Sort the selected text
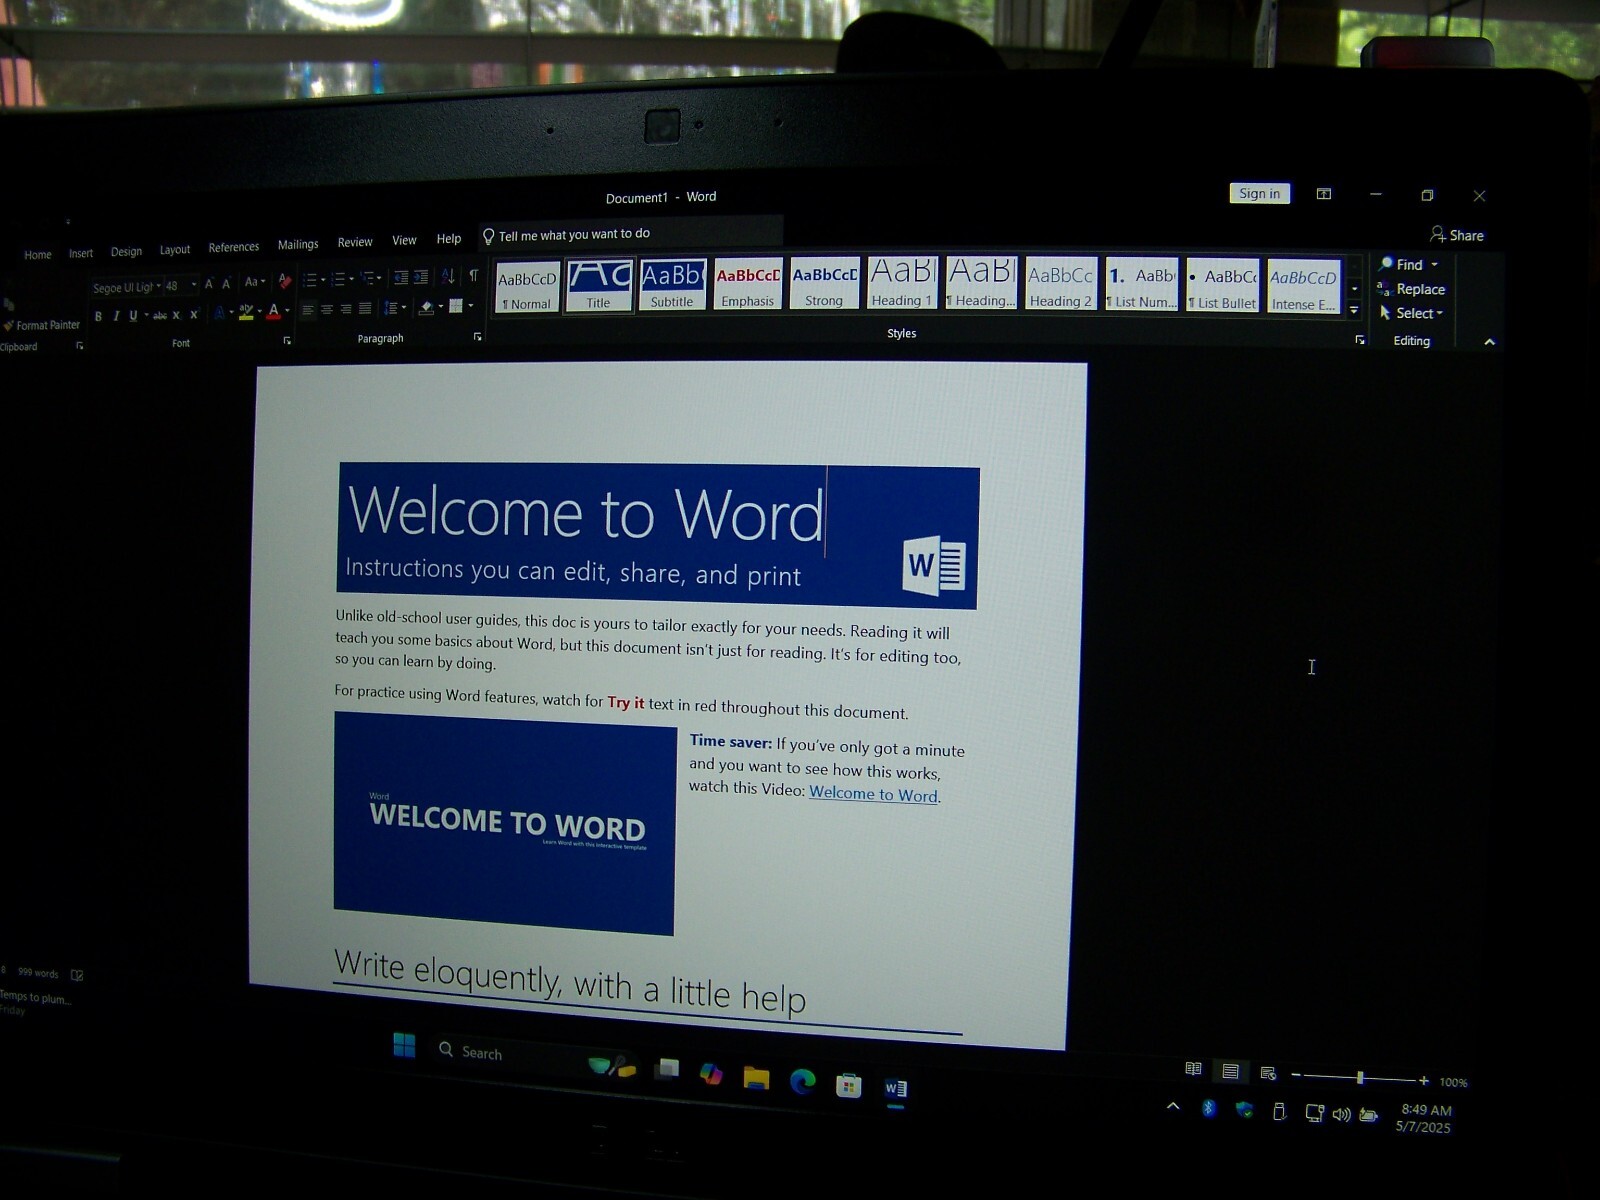The height and width of the screenshot is (1200, 1600). tap(447, 276)
